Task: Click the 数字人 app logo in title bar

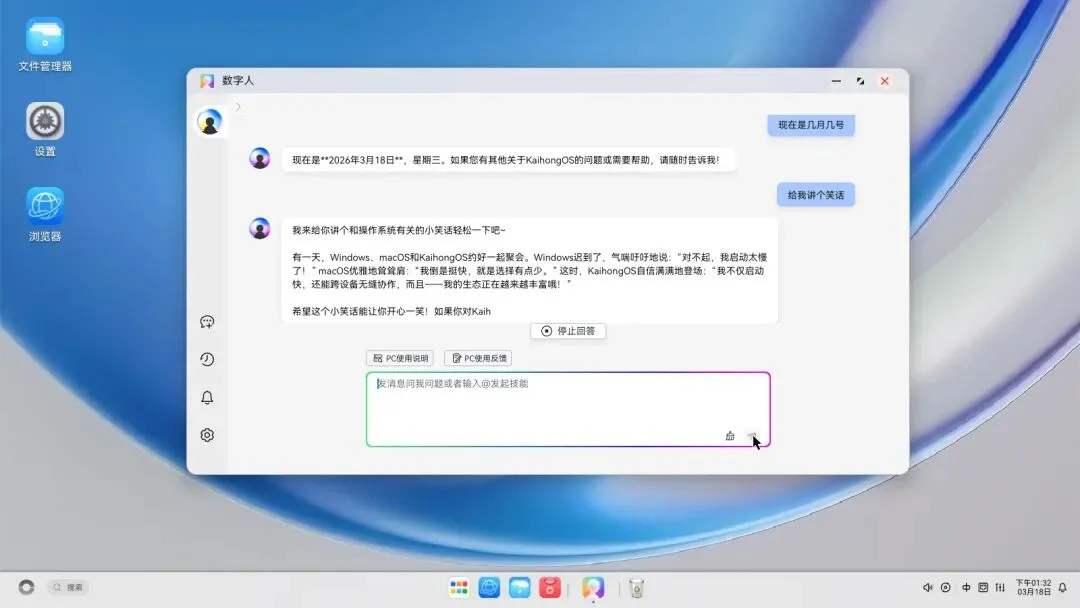Action: click(x=207, y=81)
